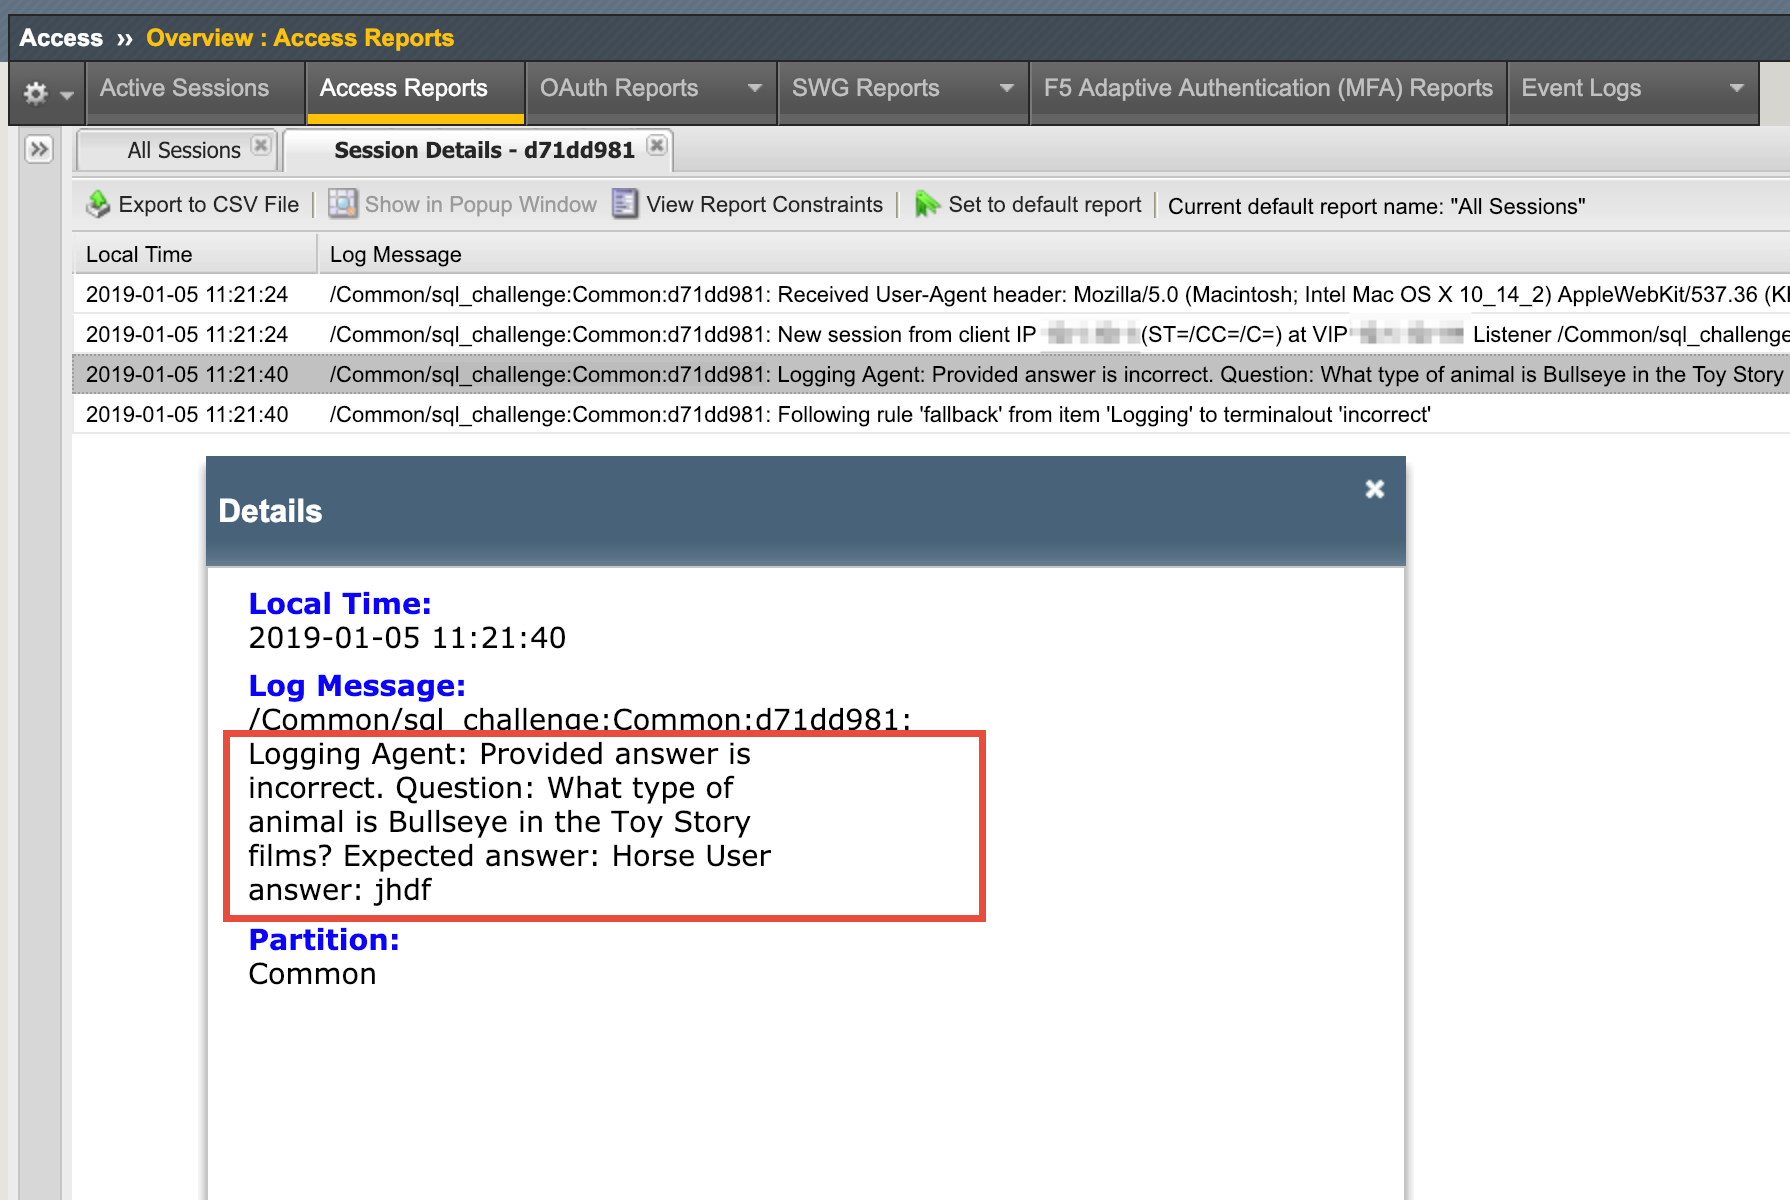Click the Access breadcrumb link
Image resolution: width=1790 pixels, height=1200 pixels.
point(61,38)
